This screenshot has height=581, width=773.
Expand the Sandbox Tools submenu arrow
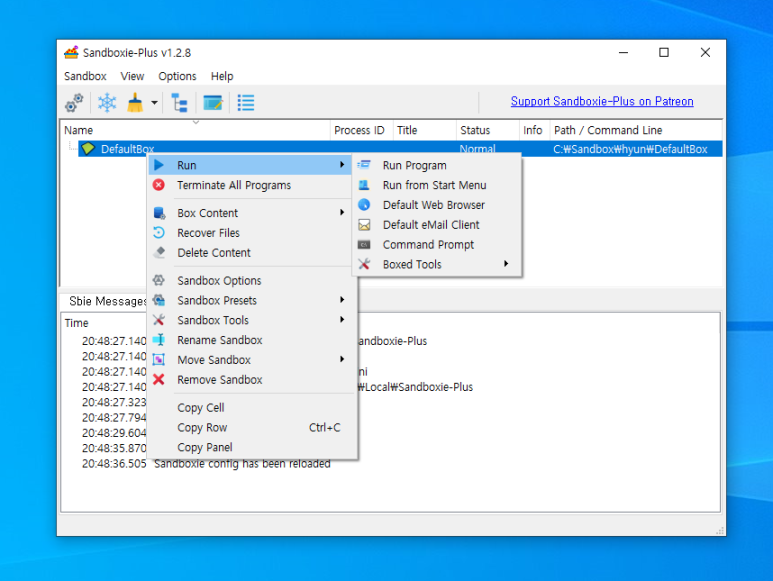(342, 319)
